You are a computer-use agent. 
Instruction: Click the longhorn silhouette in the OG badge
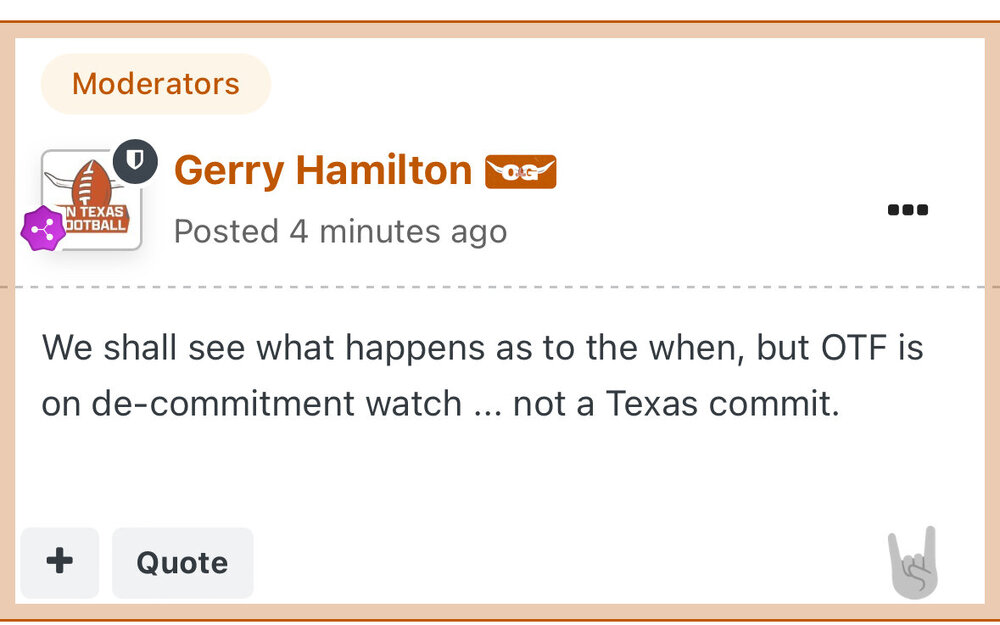520,172
